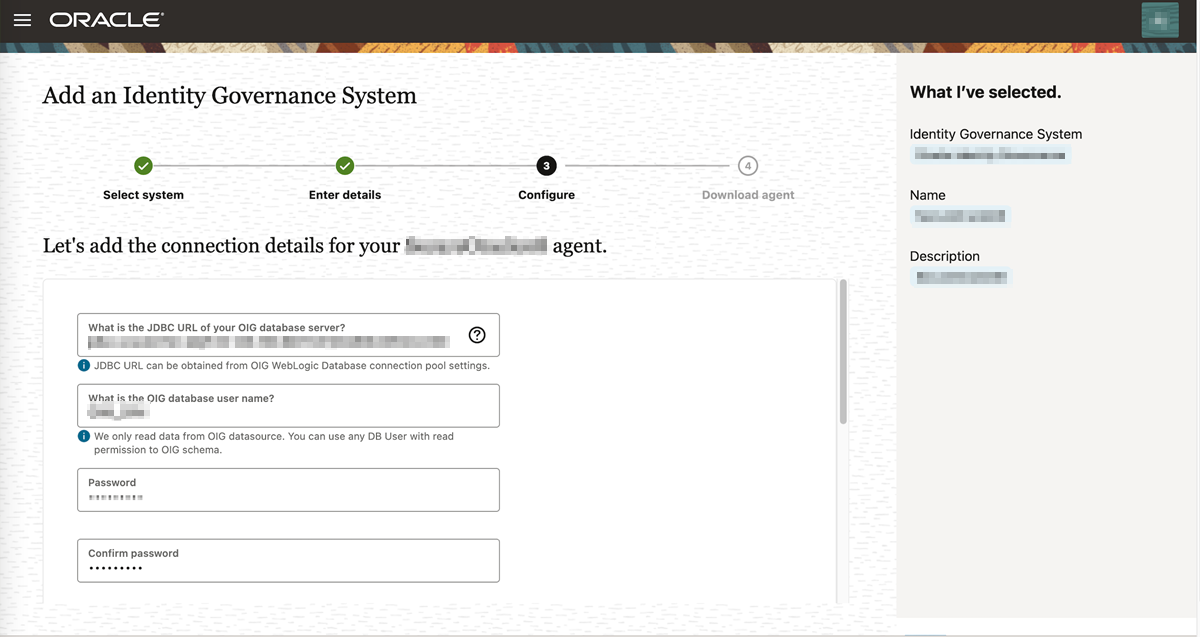Click the Description value under What I've selected
The image size is (1200, 637).
pos(961,276)
